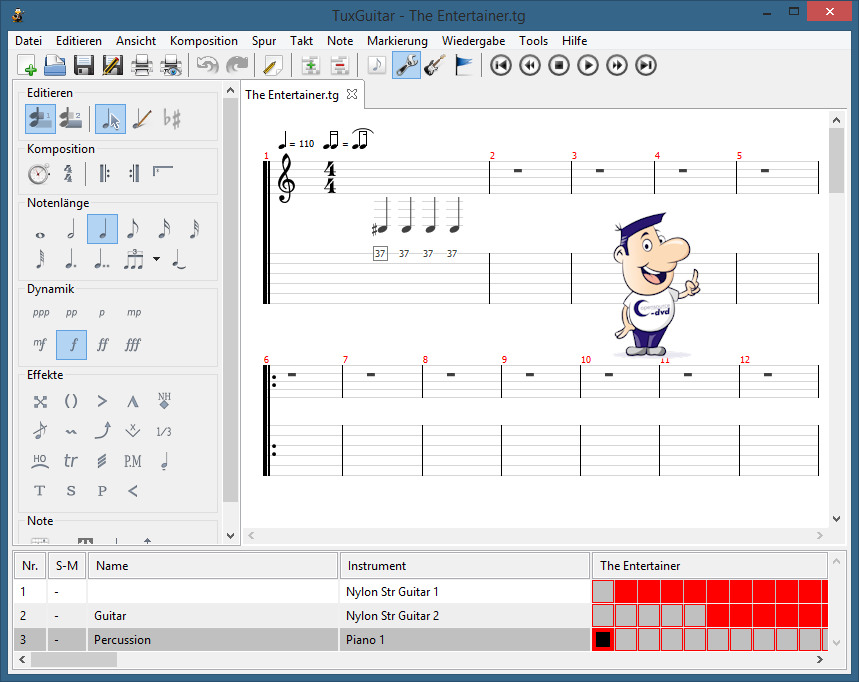This screenshot has height=682, width=859.
Task: Close the The Entertainer.tg tab
Action: (x=351, y=95)
